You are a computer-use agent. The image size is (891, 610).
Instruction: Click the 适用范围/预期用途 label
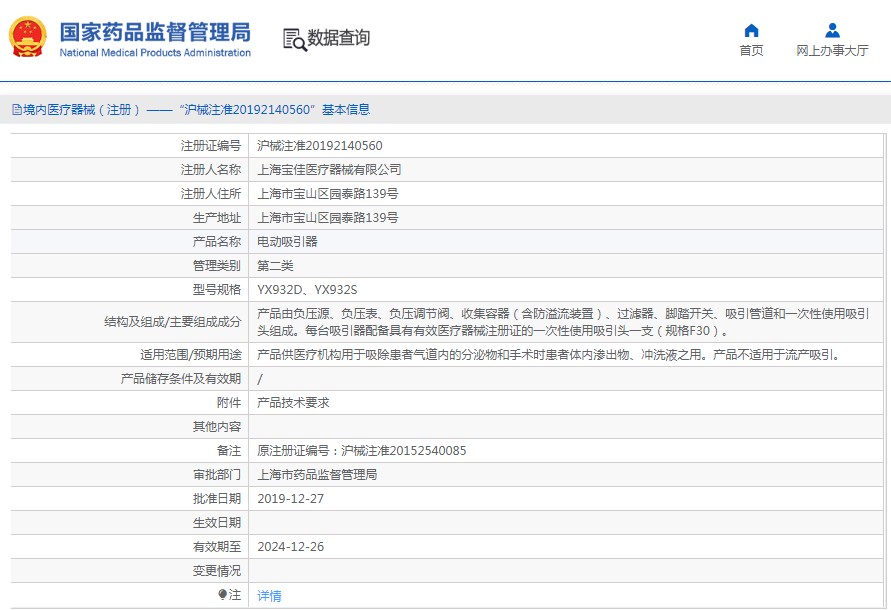tap(190, 355)
